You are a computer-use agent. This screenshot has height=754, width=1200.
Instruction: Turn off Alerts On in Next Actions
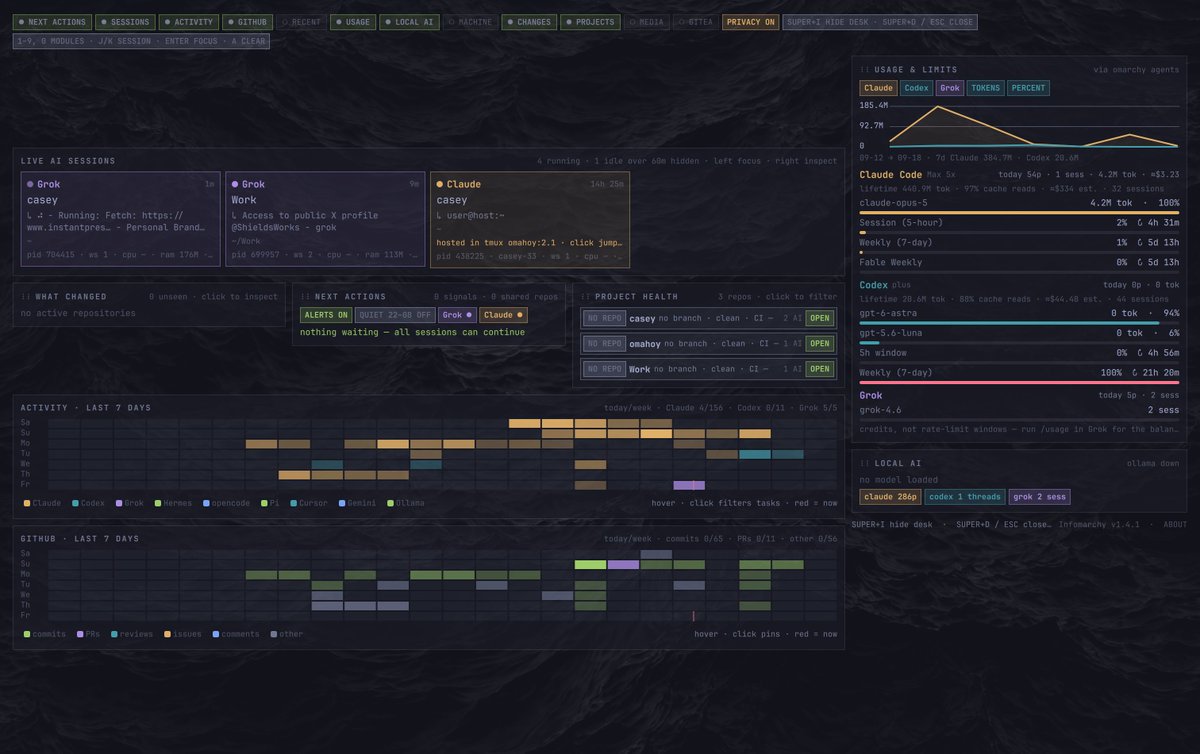(325, 315)
